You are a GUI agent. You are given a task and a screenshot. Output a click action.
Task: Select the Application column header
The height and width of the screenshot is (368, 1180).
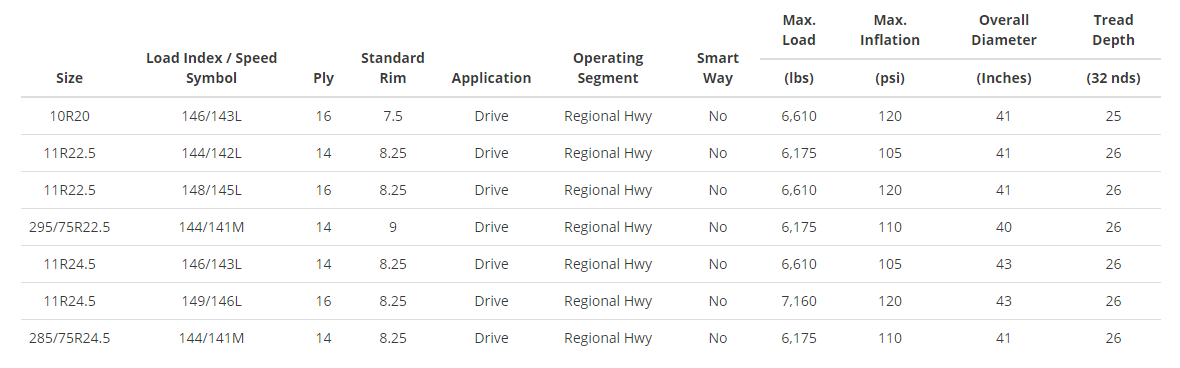[x=491, y=78]
